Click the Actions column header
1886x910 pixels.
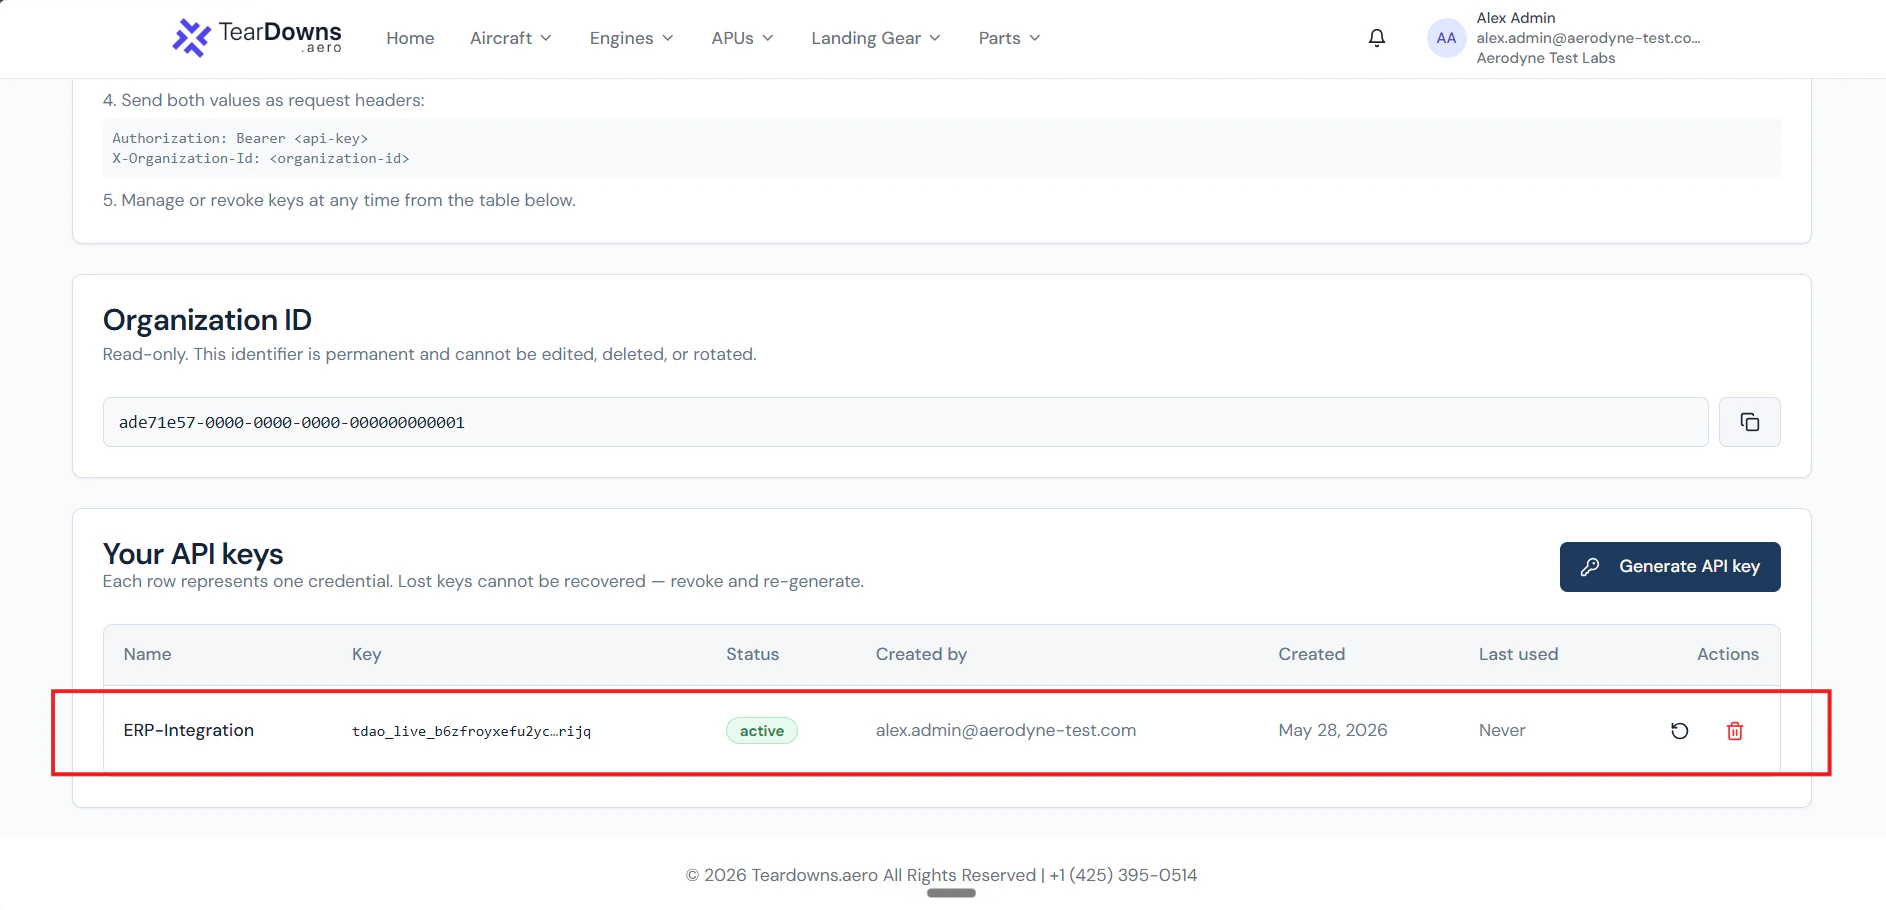pos(1727,654)
